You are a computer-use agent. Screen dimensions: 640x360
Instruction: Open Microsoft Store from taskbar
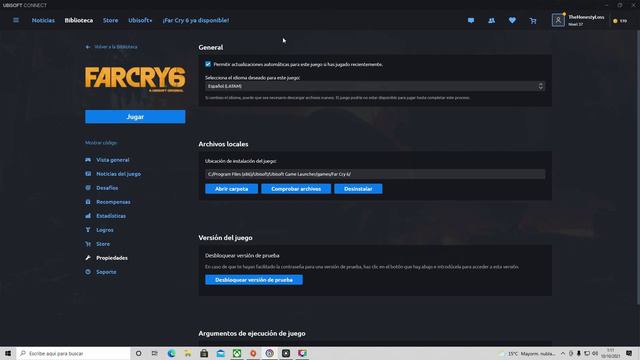coord(204,353)
